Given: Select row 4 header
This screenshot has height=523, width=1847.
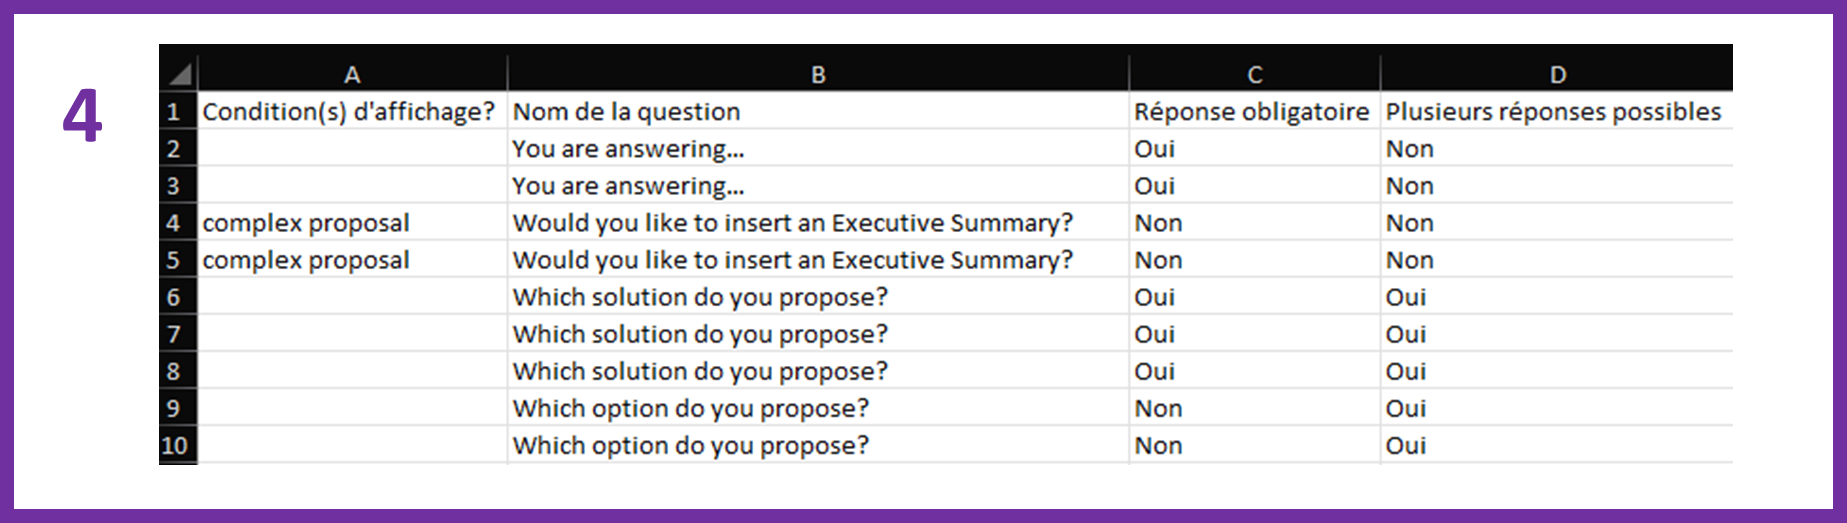Looking at the screenshot, I should pos(174,222).
